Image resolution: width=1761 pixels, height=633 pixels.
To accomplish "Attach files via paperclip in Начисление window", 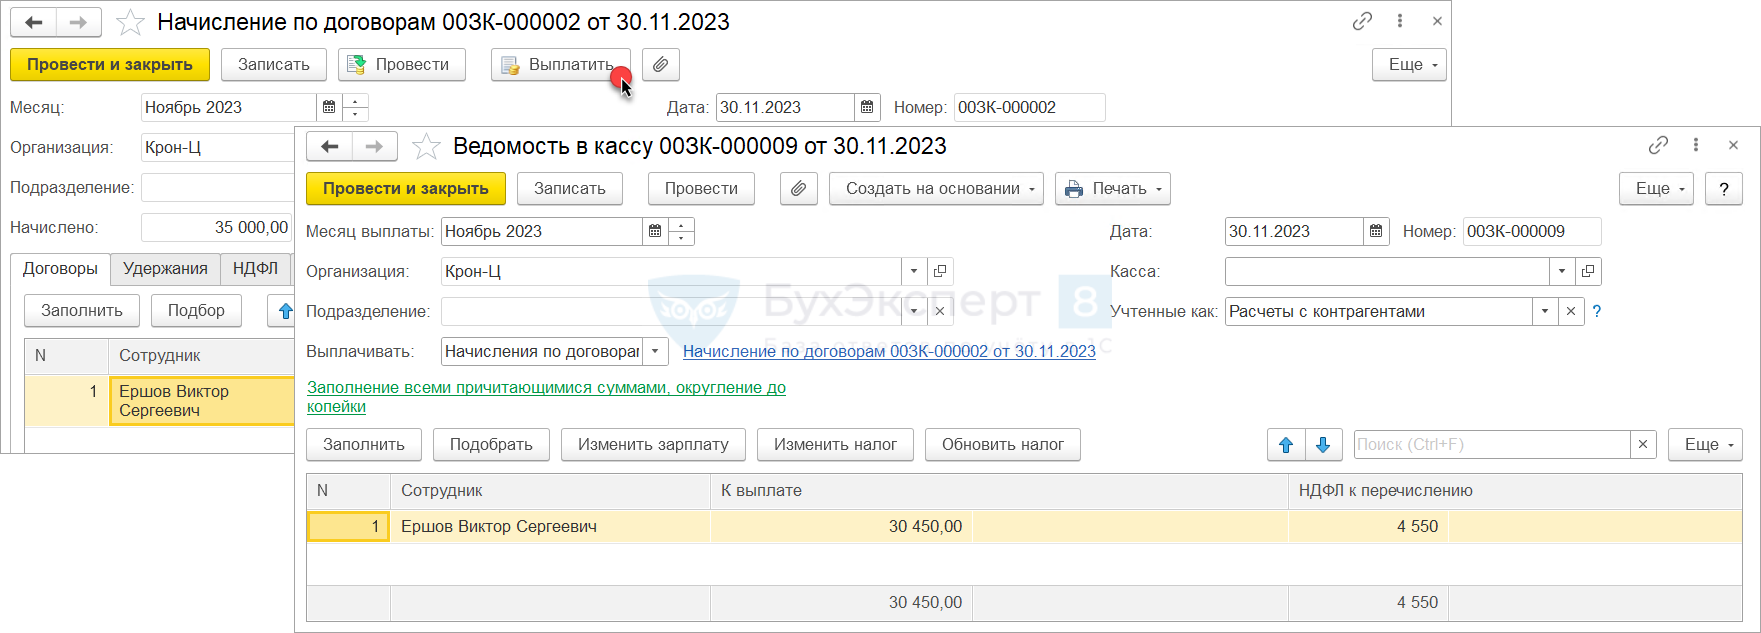I will click(x=661, y=65).
